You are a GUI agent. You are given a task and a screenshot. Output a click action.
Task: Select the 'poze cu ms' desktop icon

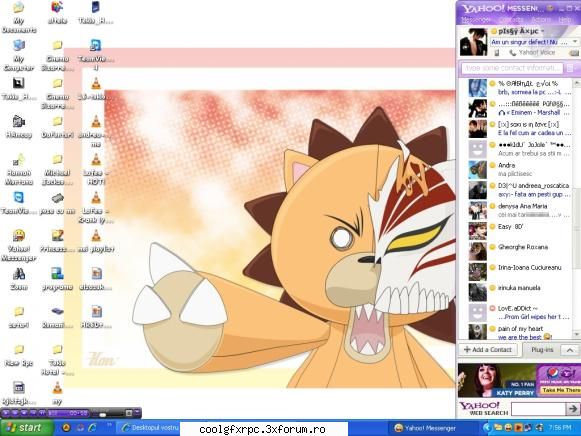pos(57,203)
